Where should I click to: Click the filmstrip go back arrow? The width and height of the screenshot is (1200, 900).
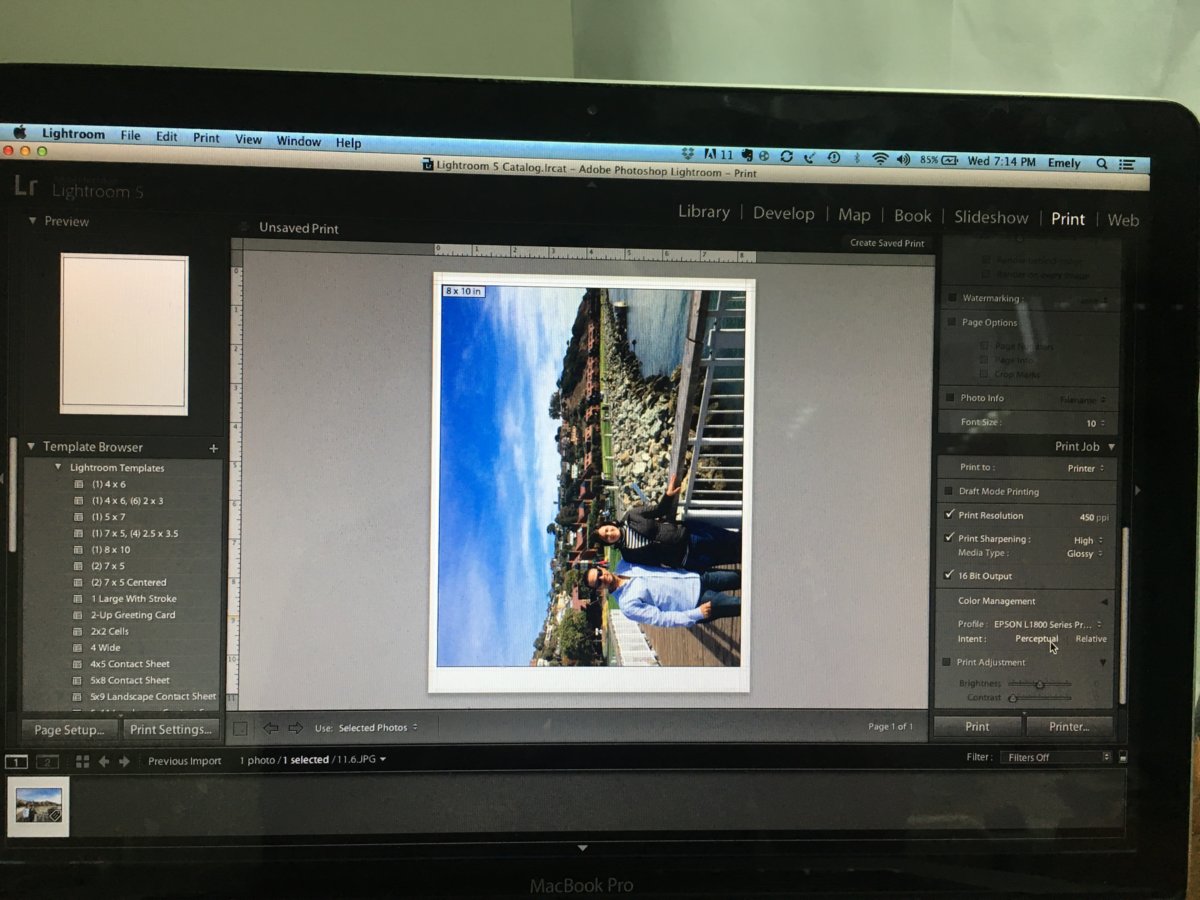coord(103,762)
